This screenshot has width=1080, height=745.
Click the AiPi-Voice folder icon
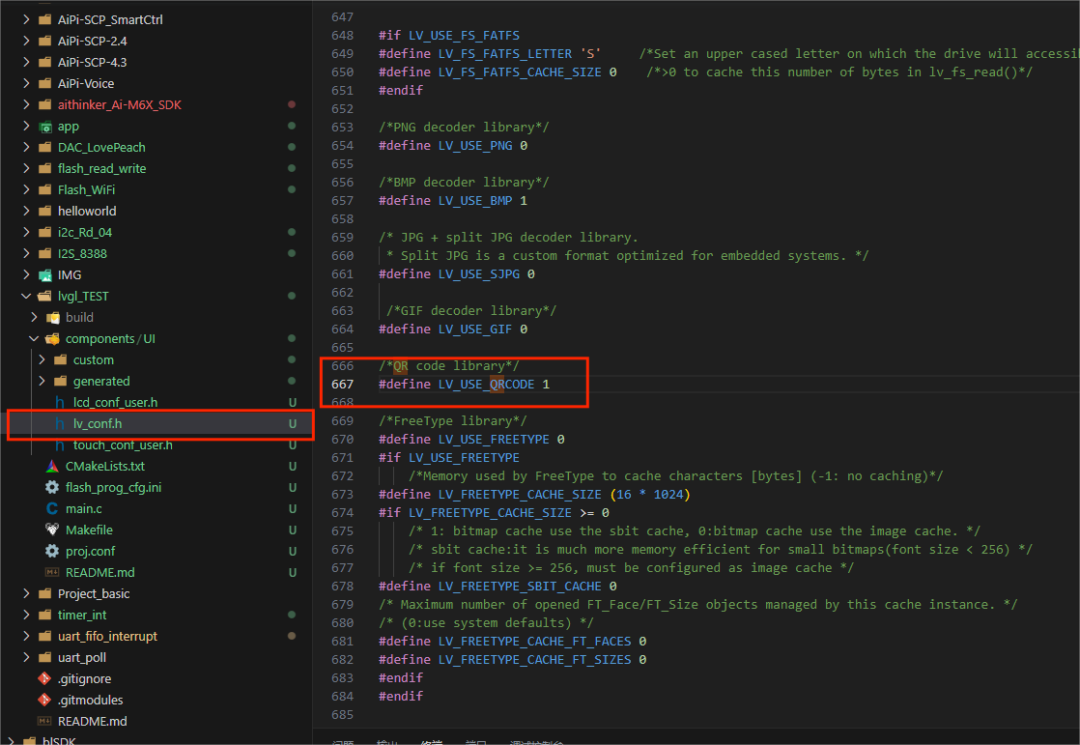(x=45, y=83)
